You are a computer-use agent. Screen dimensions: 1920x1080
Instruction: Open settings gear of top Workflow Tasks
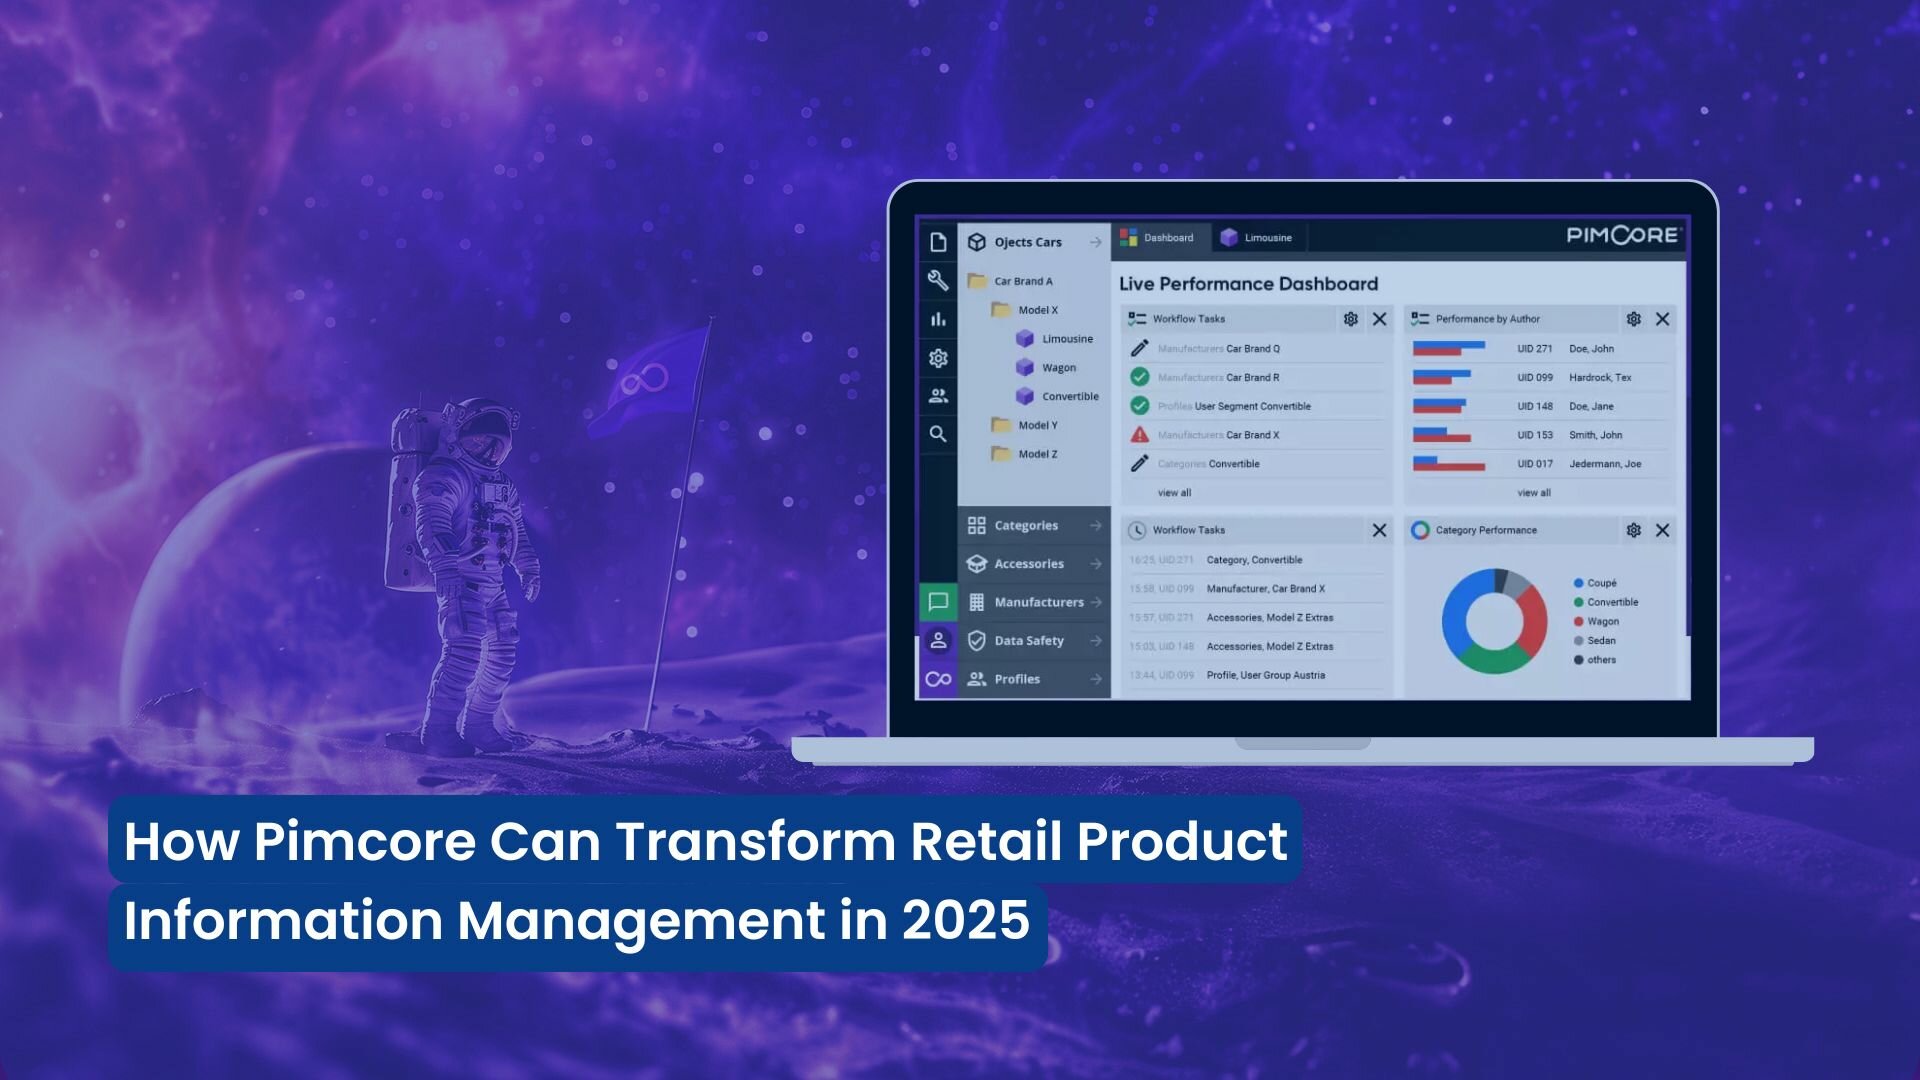click(1351, 319)
